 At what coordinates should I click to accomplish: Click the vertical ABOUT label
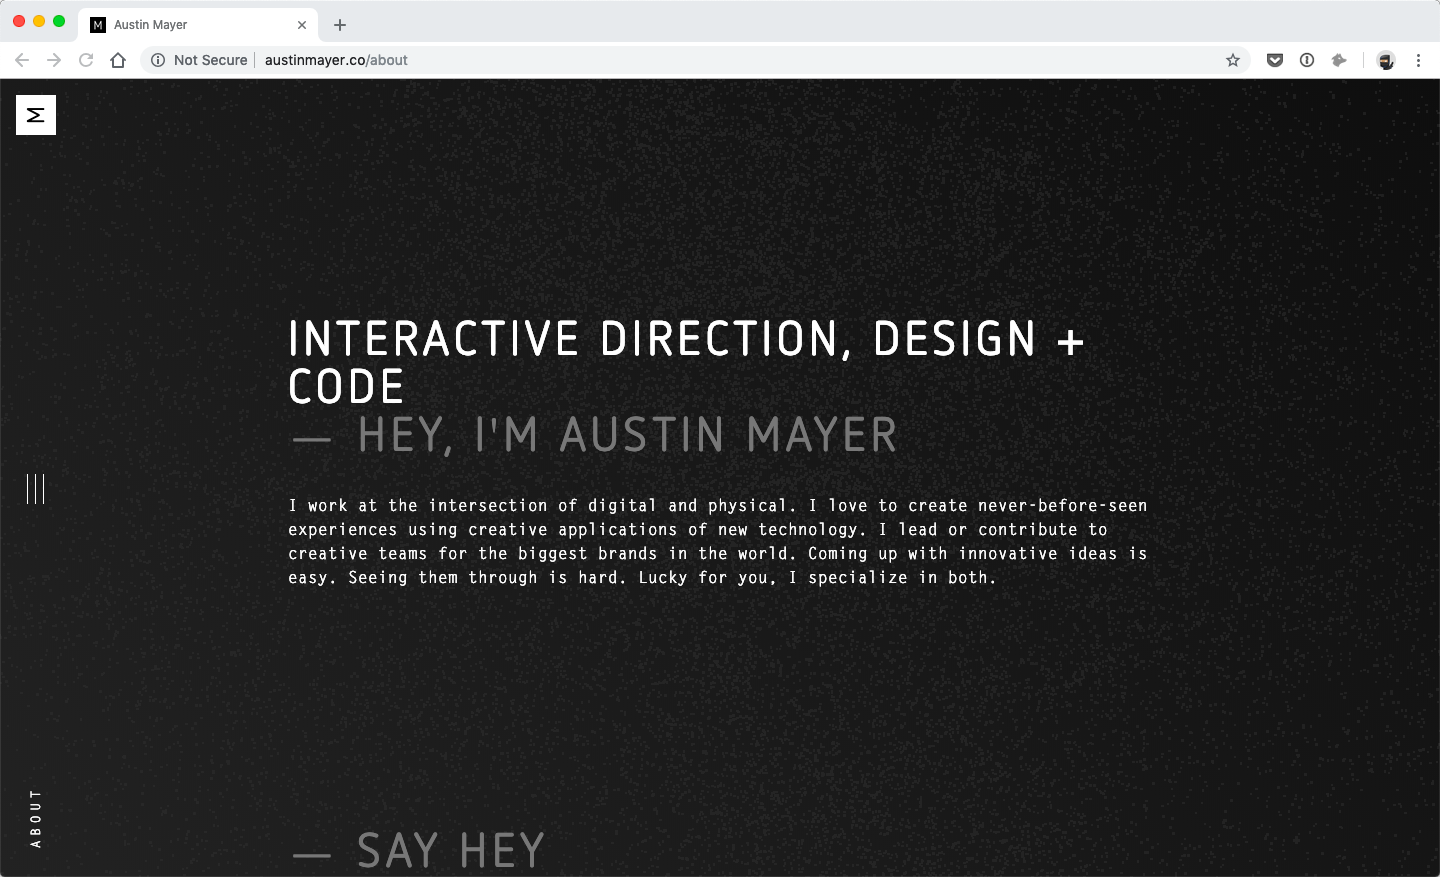click(x=36, y=818)
